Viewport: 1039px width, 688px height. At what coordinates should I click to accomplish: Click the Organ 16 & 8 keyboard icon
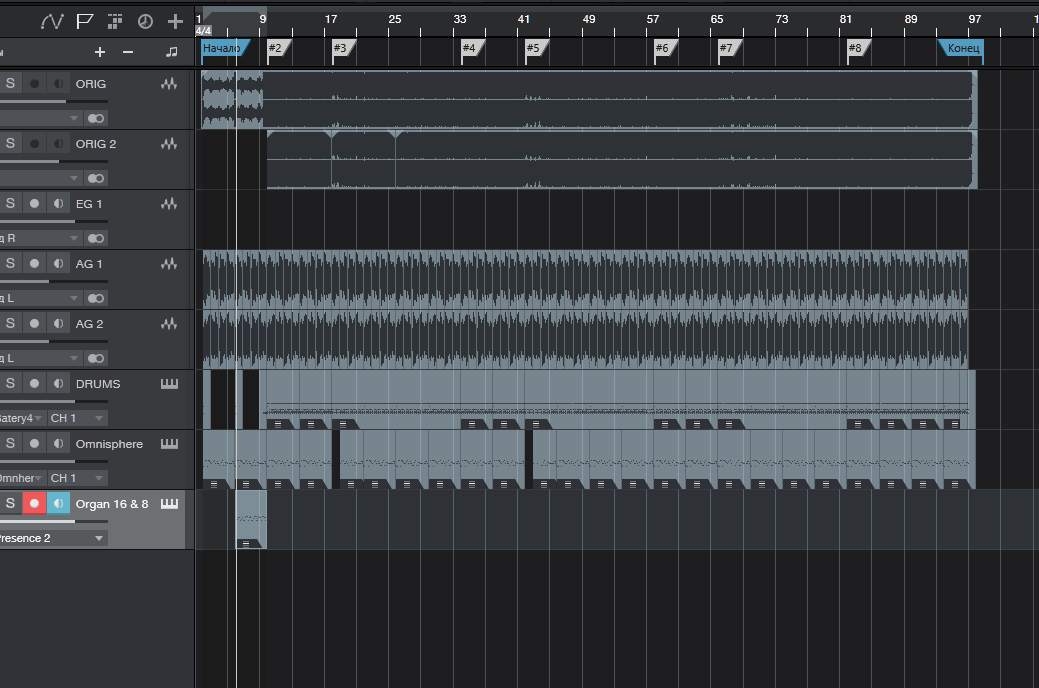point(170,504)
